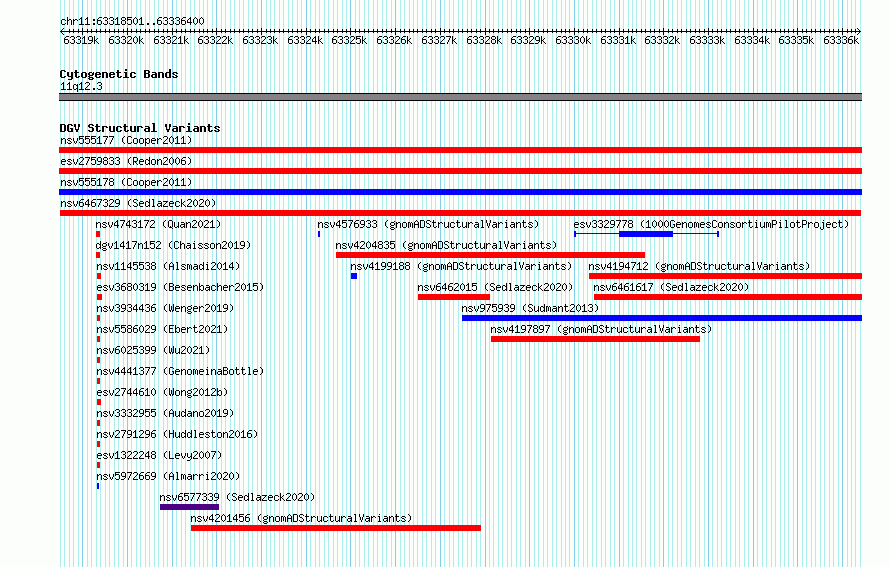Image resolution: width=890 pixels, height=567 pixels.
Task: Open the nsv3934436 (Wenger2019) variant label
Action: [165, 308]
